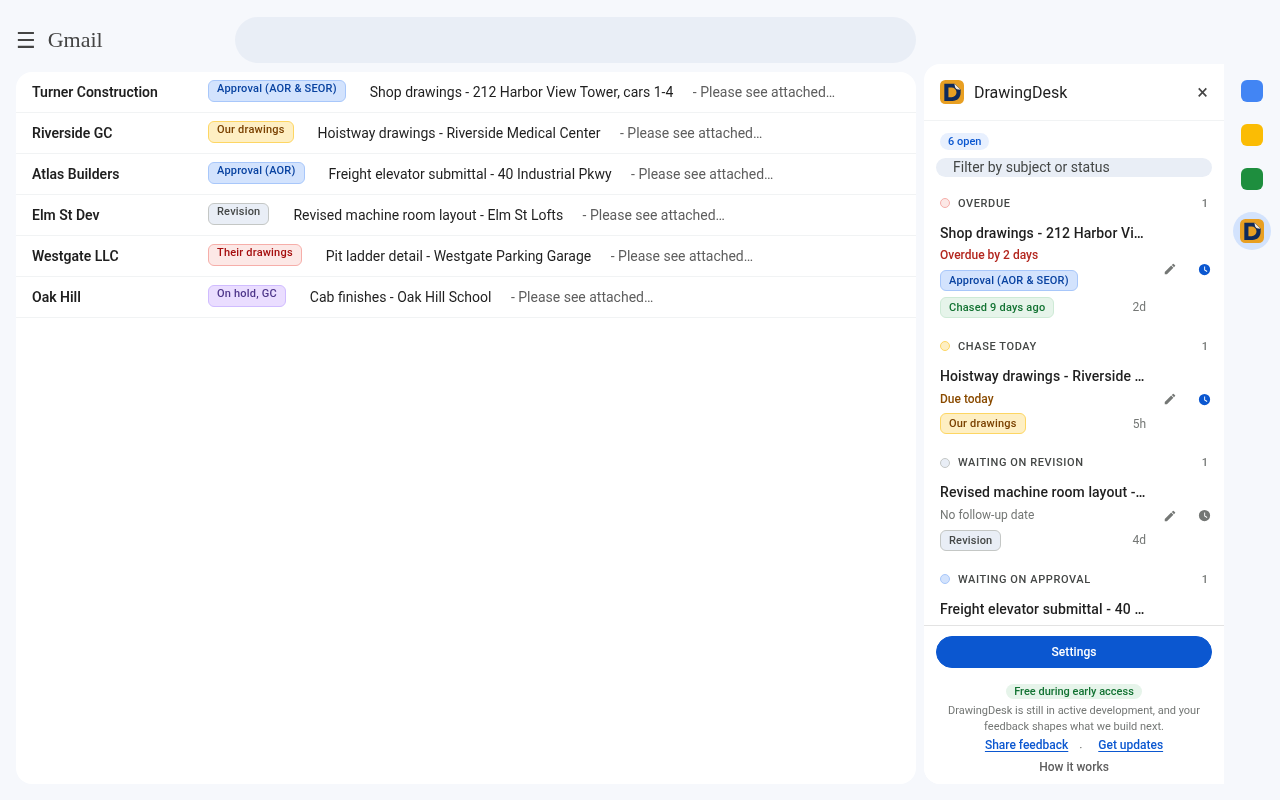Select the 'Freight elevator submittal - 40 …' panel item

(x=1042, y=609)
